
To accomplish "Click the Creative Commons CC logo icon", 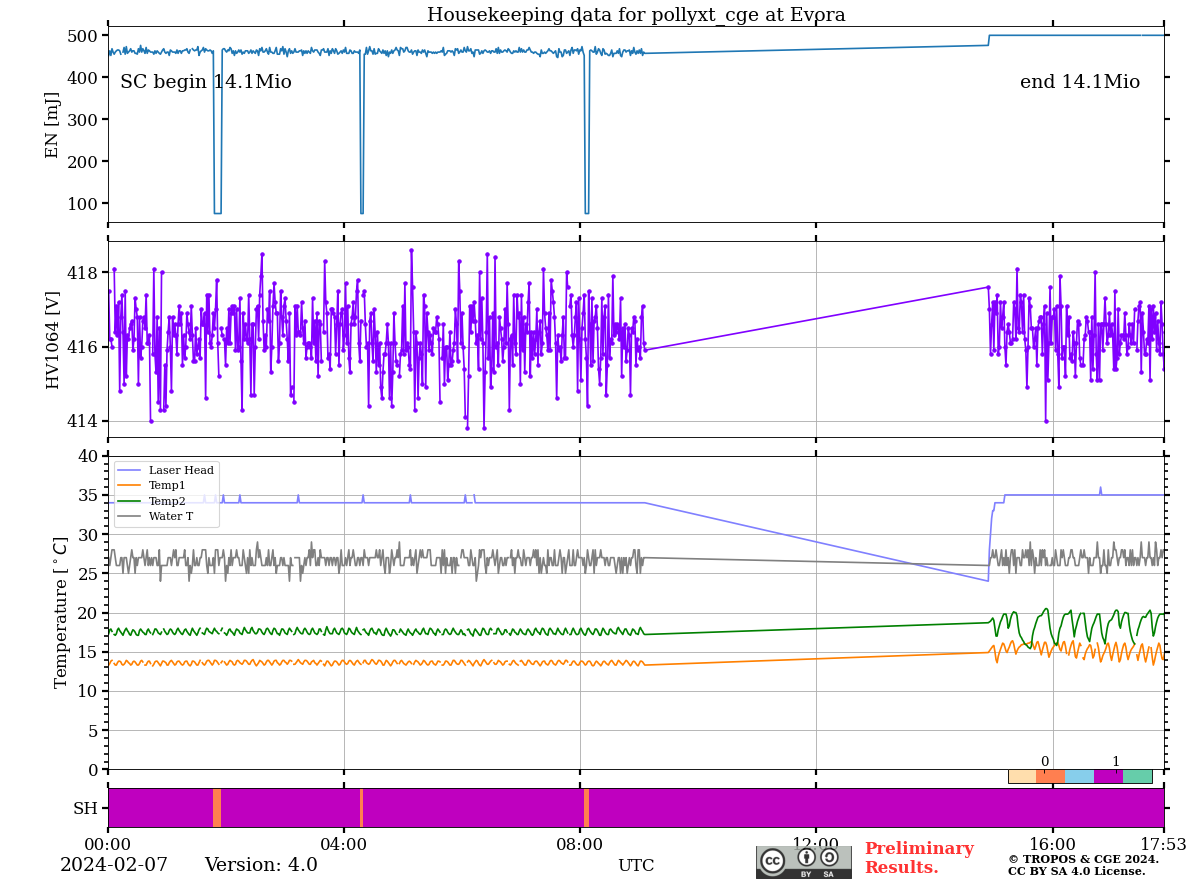I will [x=773, y=860].
